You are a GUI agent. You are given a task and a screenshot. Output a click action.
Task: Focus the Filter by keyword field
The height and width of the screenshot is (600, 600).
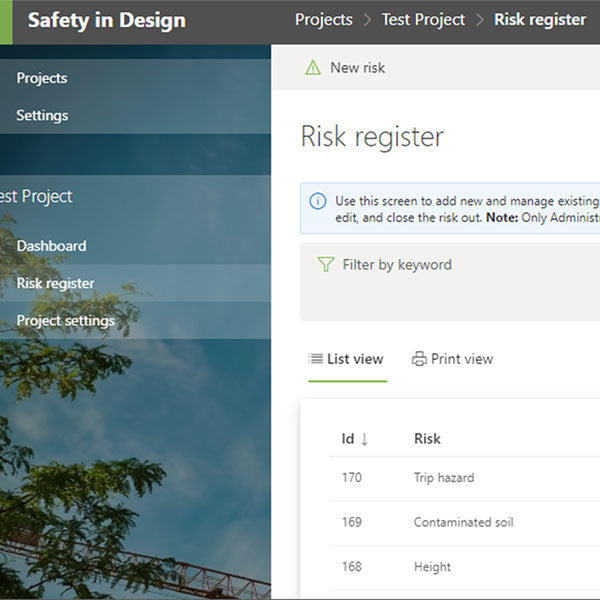pos(397,265)
